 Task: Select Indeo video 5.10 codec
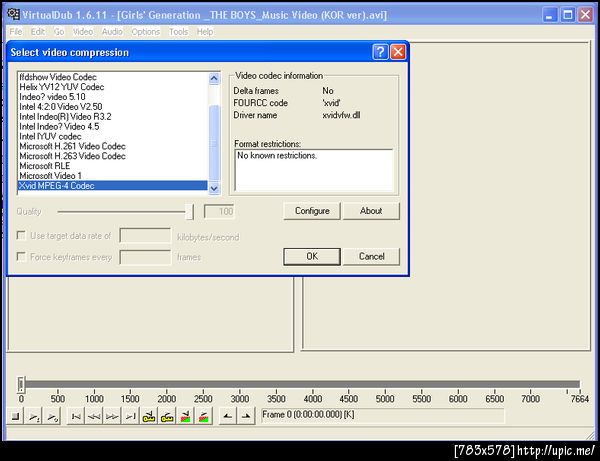(x=113, y=97)
